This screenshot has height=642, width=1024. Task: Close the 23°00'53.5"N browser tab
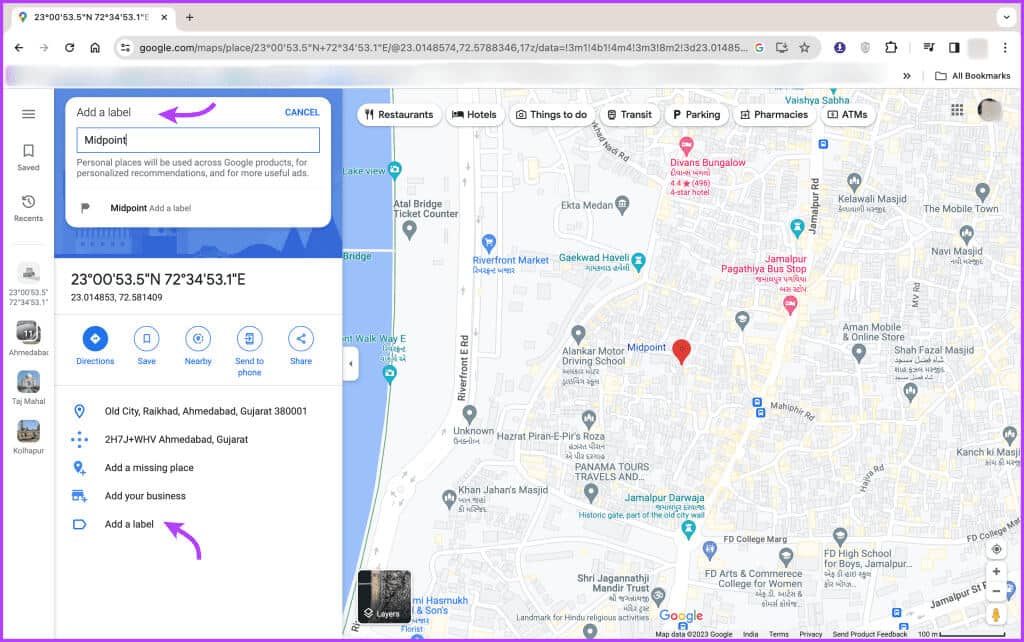click(165, 18)
